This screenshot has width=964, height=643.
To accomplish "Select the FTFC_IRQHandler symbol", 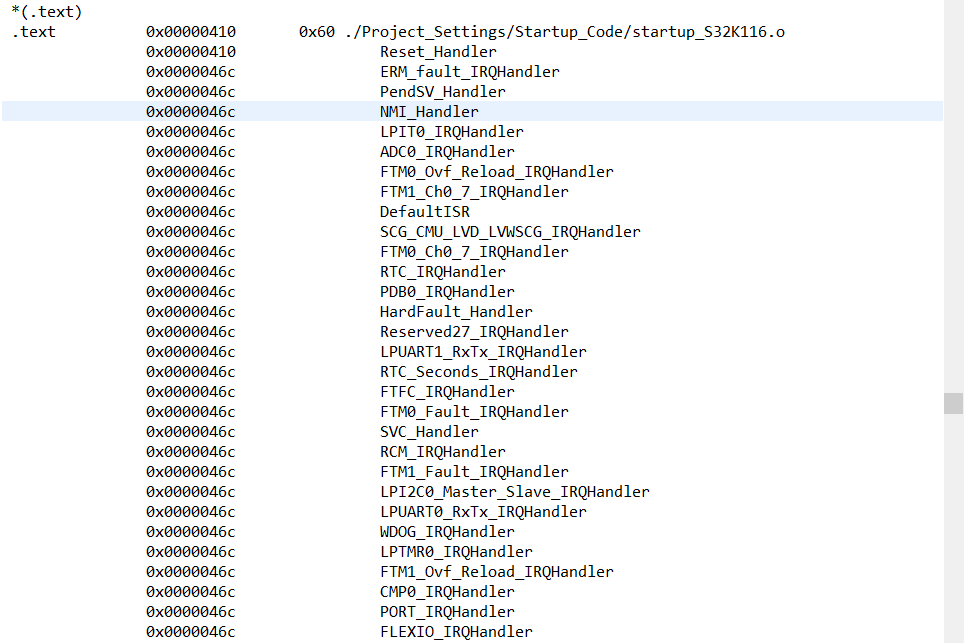I will pos(447,392).
